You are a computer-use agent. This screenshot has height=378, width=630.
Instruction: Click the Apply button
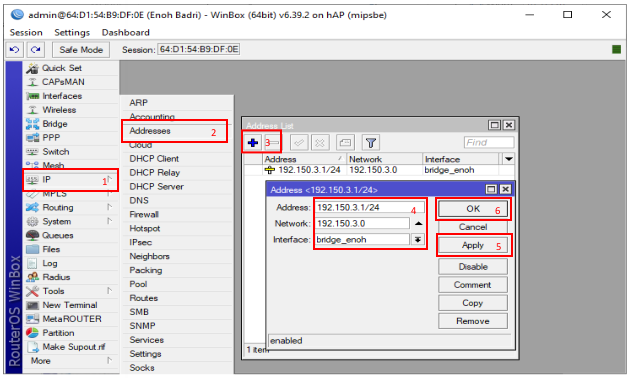point(473,245)
